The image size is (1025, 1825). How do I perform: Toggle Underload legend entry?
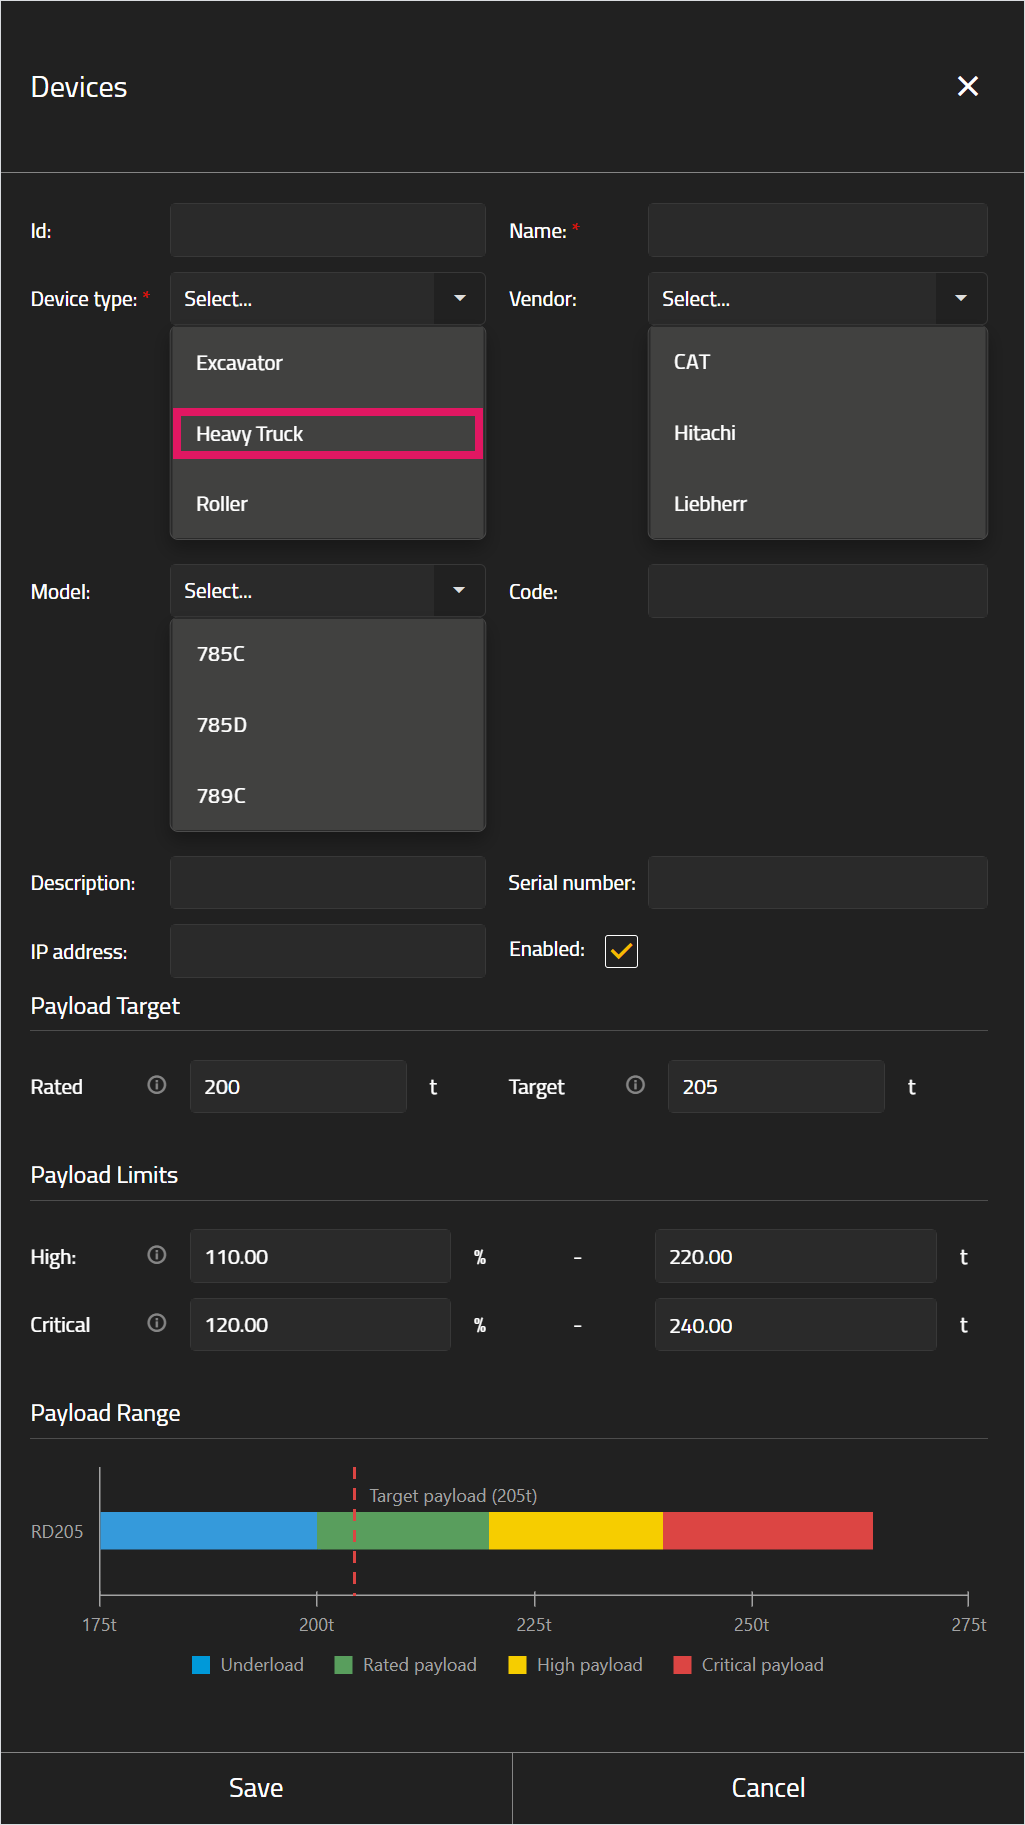pyautogui.click(x=248, y=1665)
